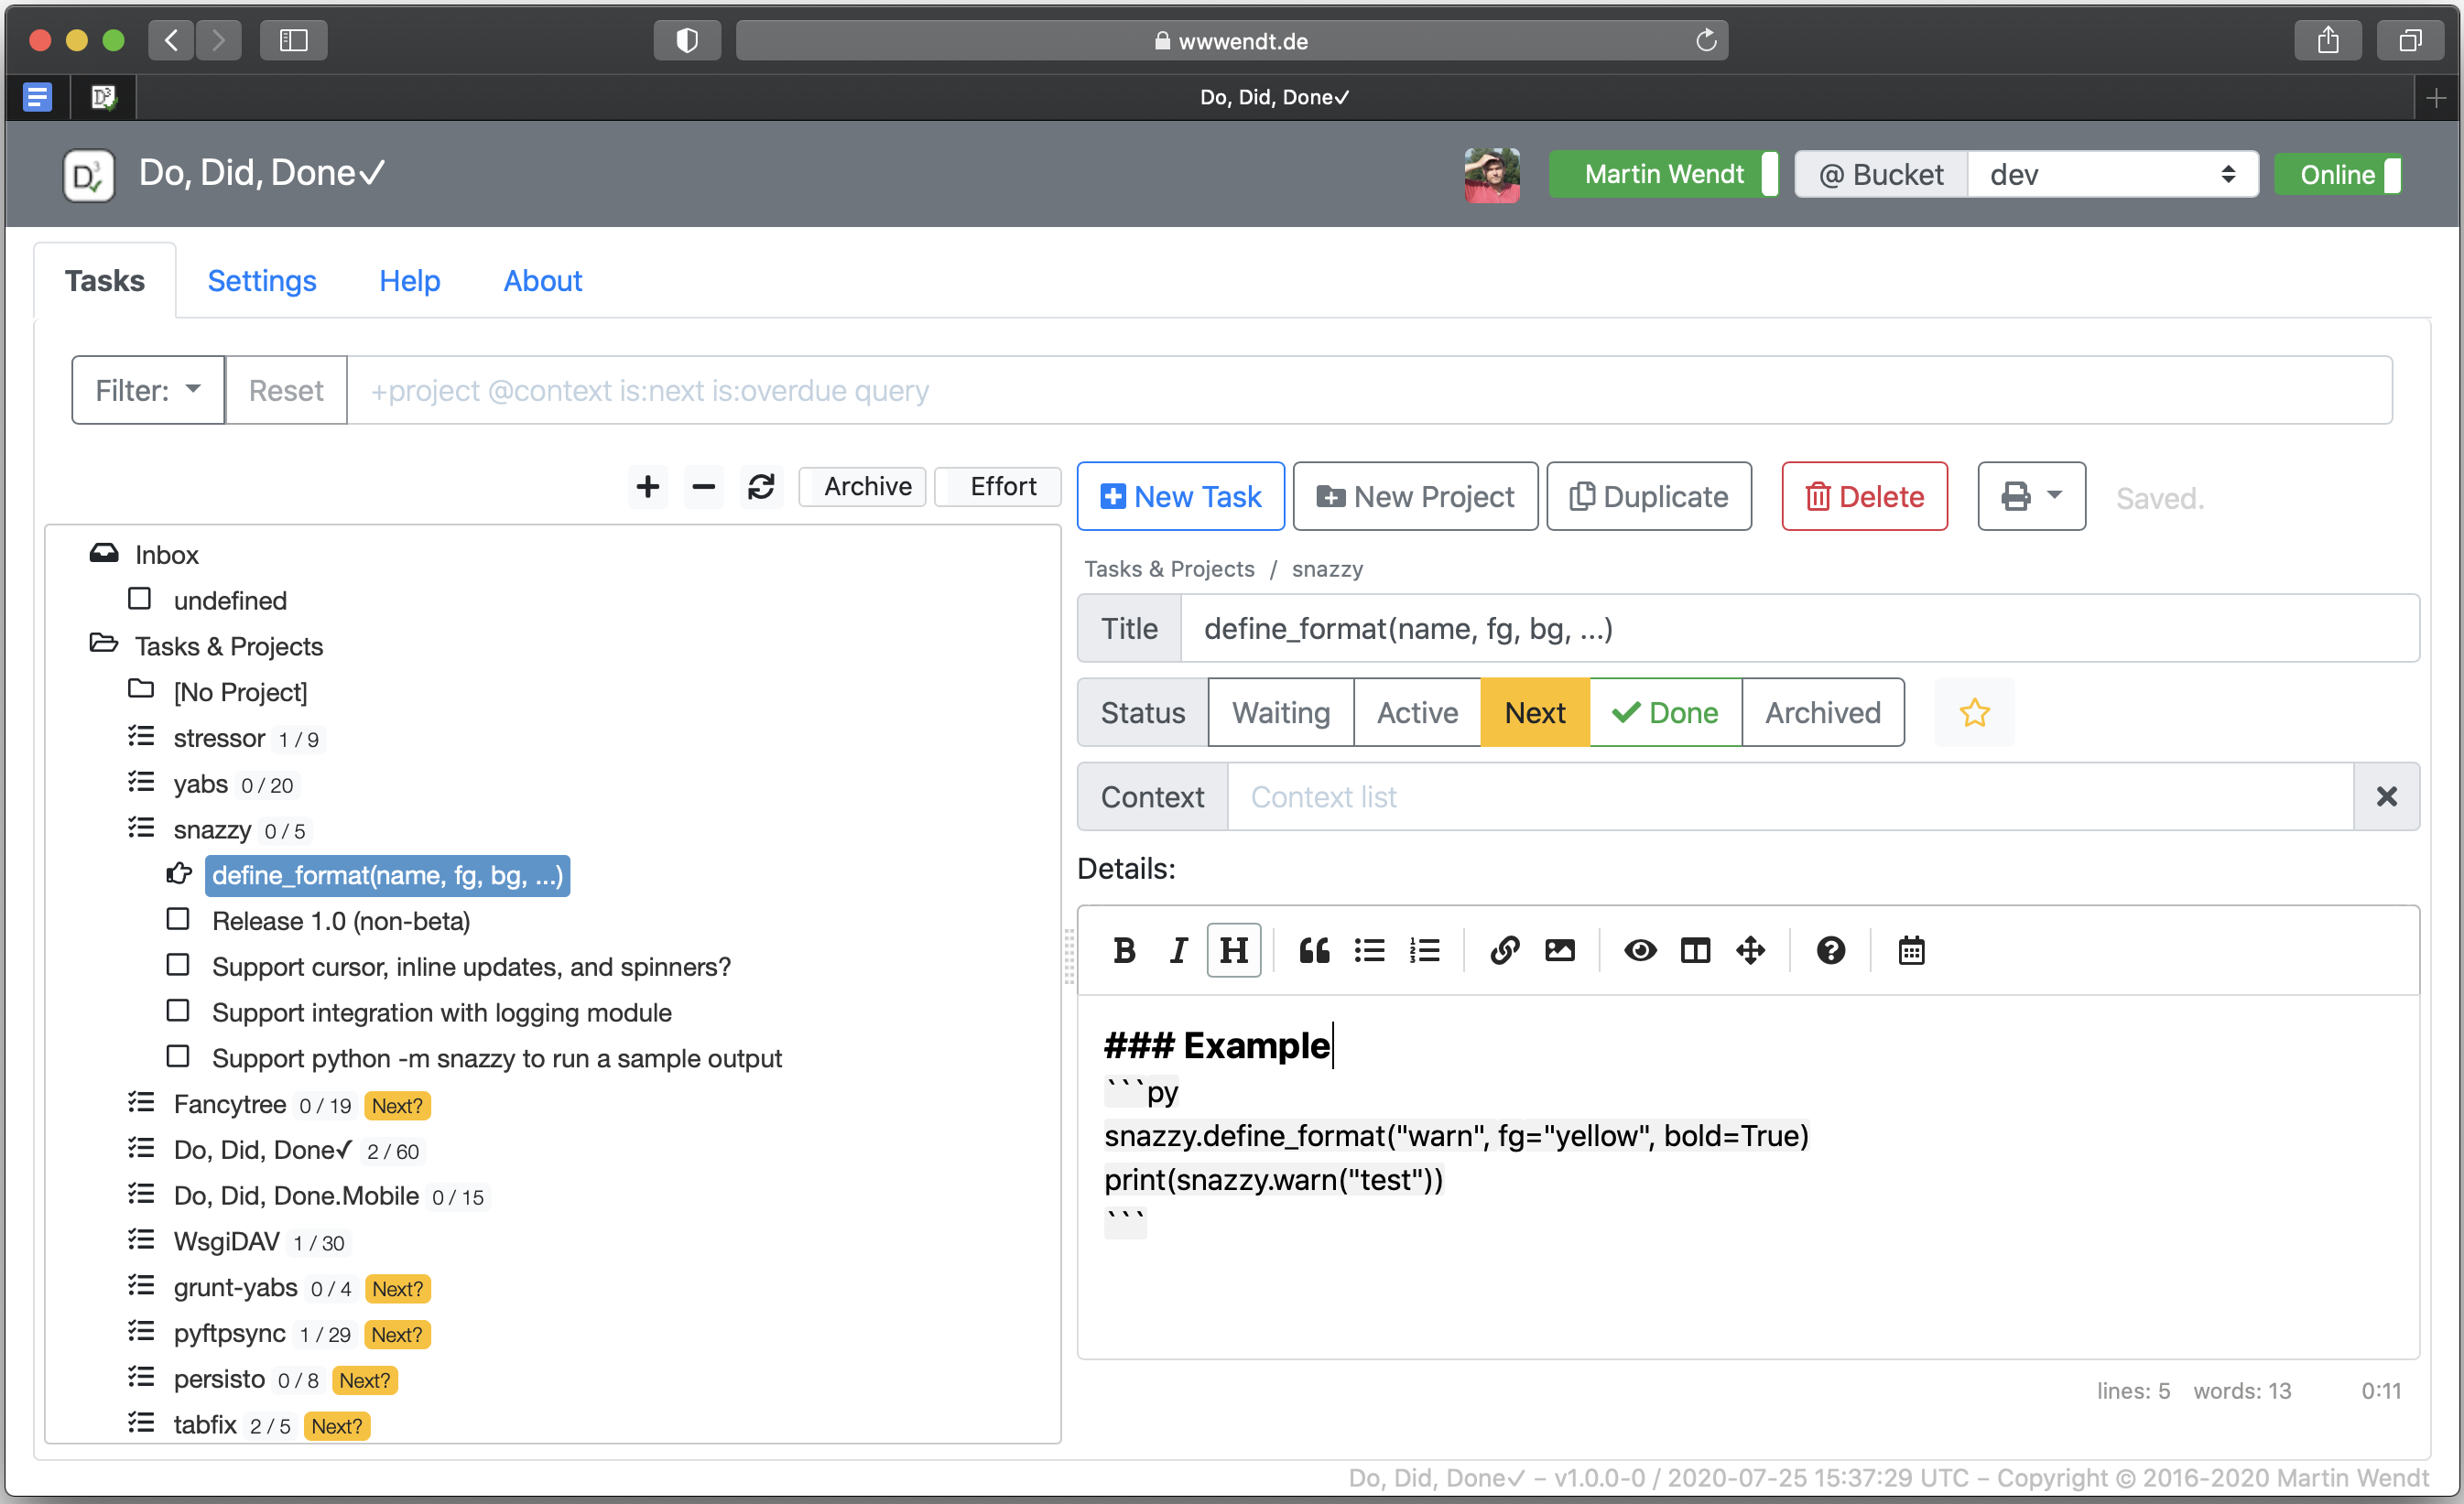Switch to the About tab
Image resolution: width=2464 pixels, height=1504 pixels.
542,281
